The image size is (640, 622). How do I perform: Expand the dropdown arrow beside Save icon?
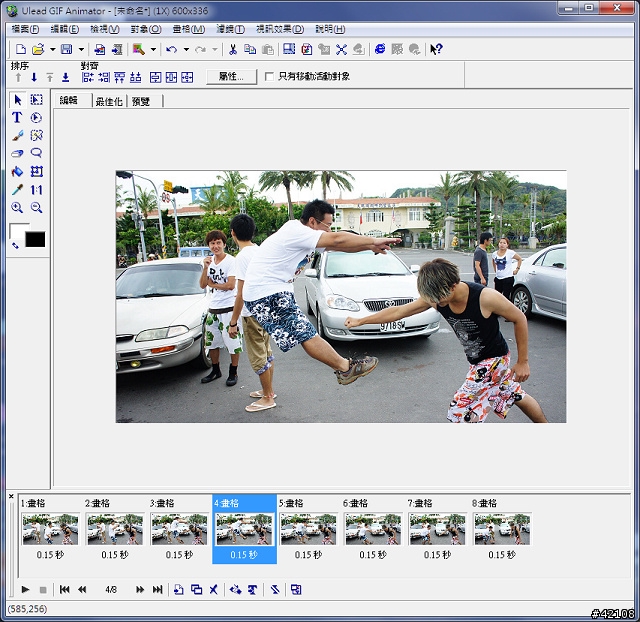pyautogui.click(x=81, y=49)
